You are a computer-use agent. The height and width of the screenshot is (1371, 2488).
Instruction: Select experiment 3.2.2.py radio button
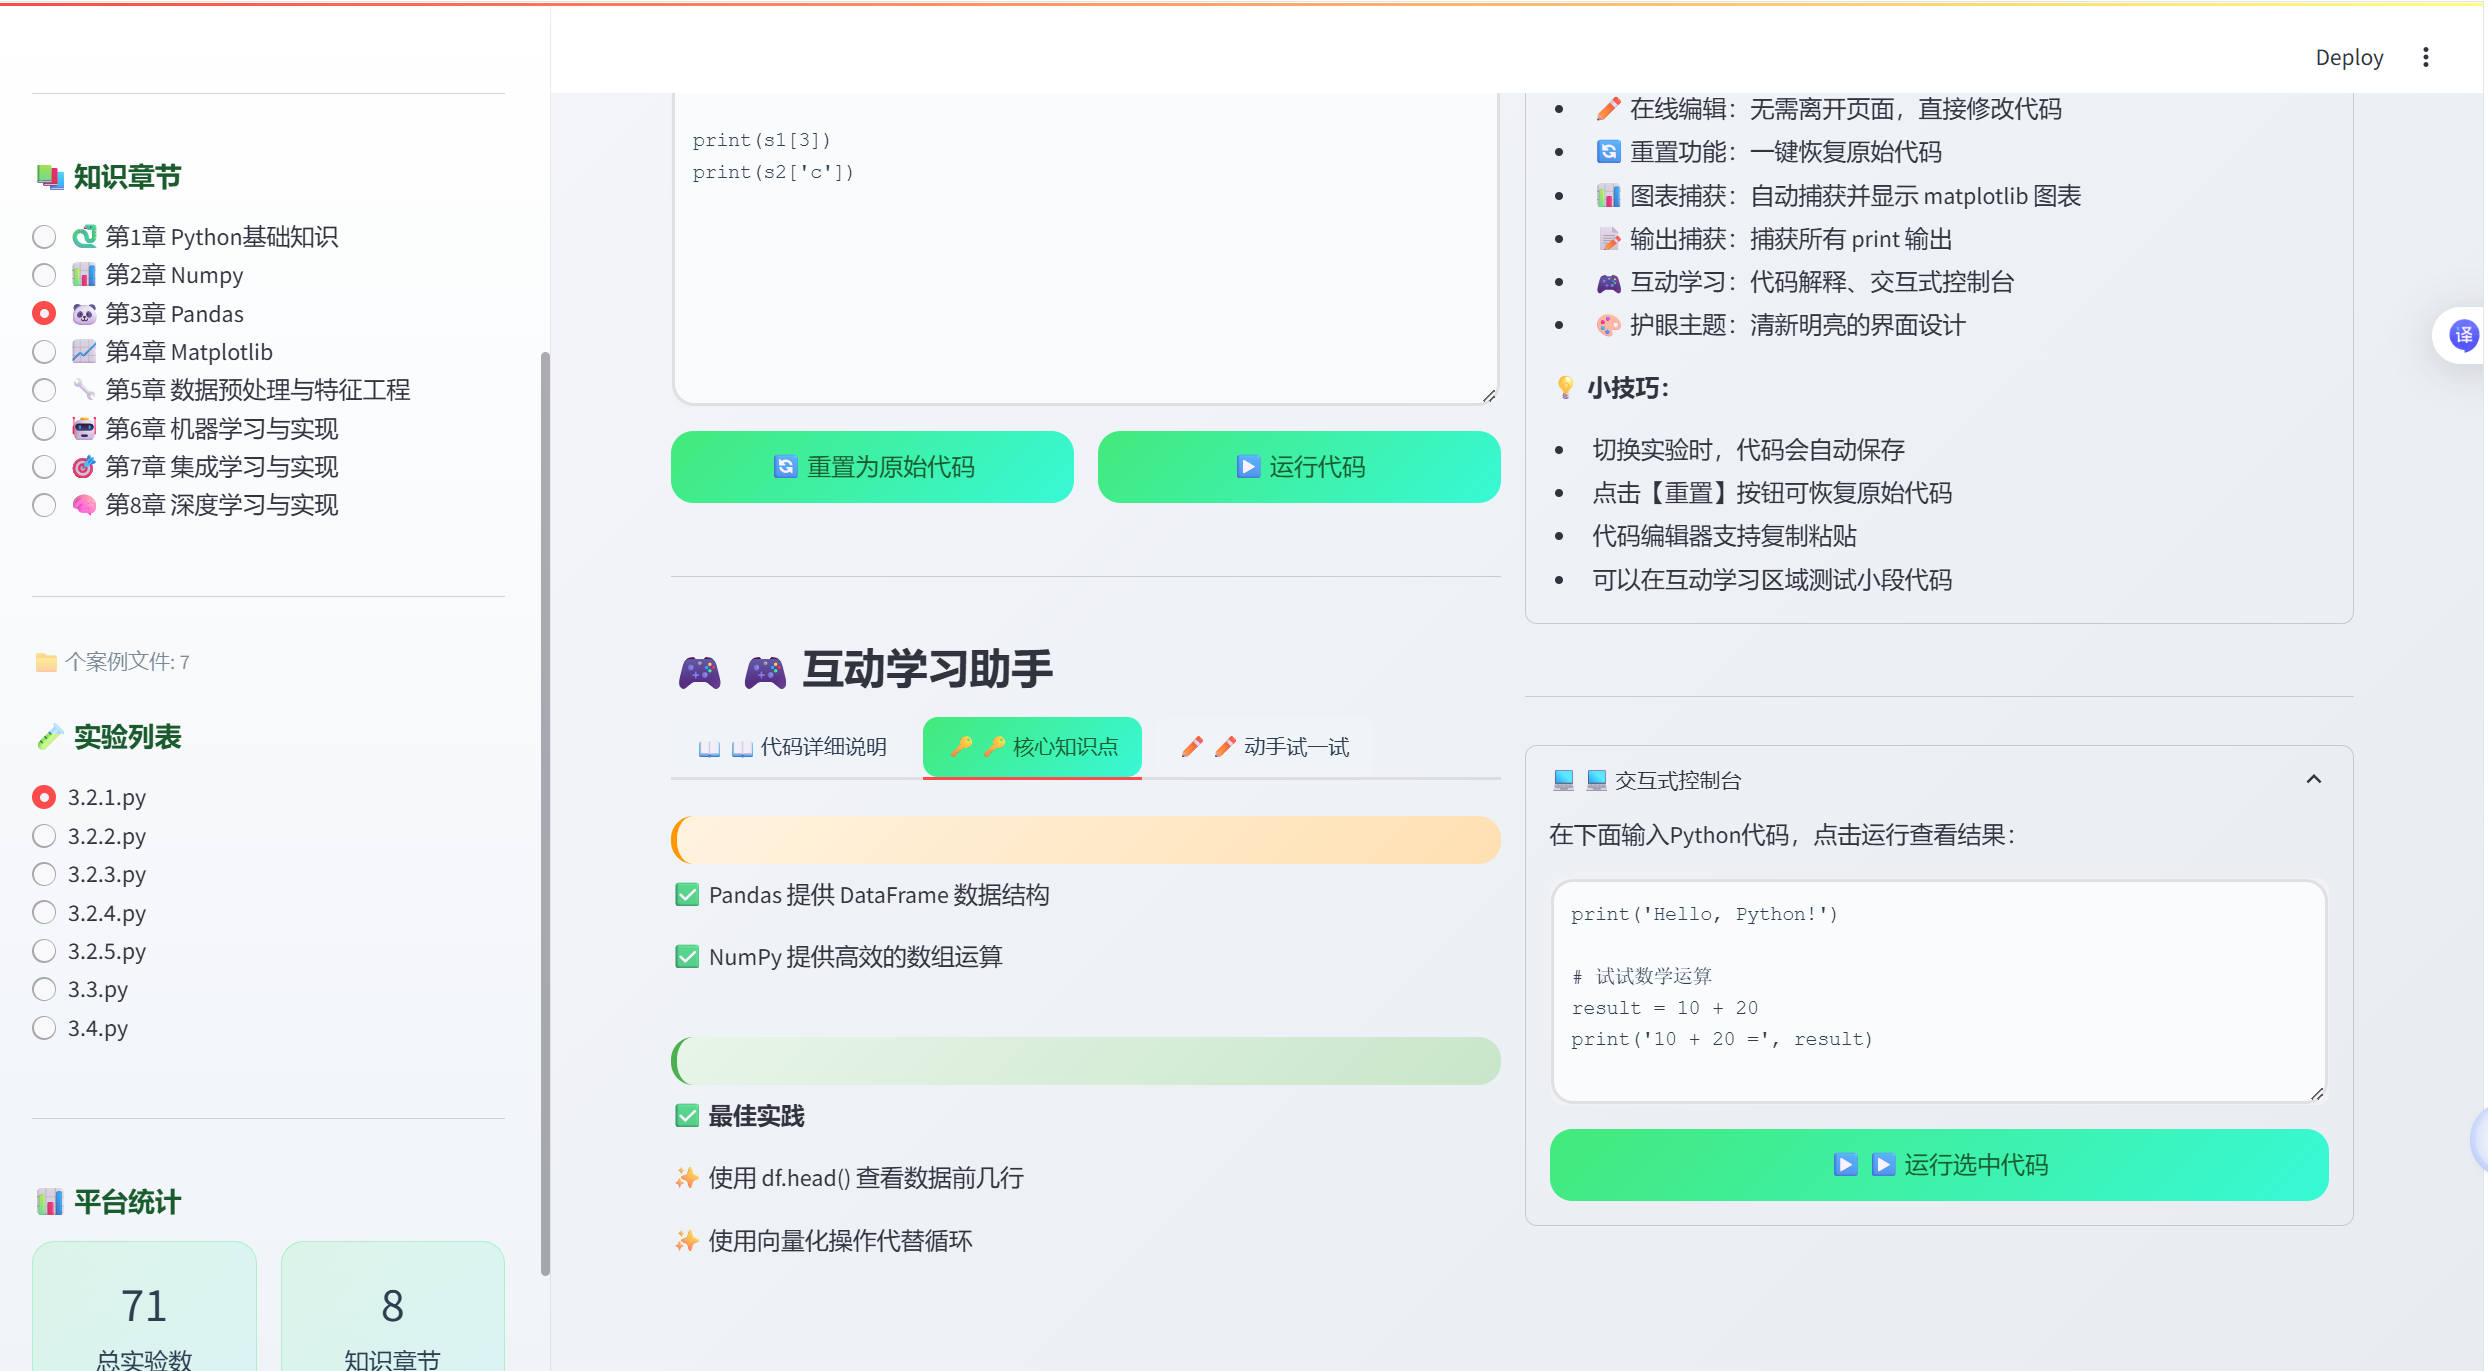pos(44,836)
